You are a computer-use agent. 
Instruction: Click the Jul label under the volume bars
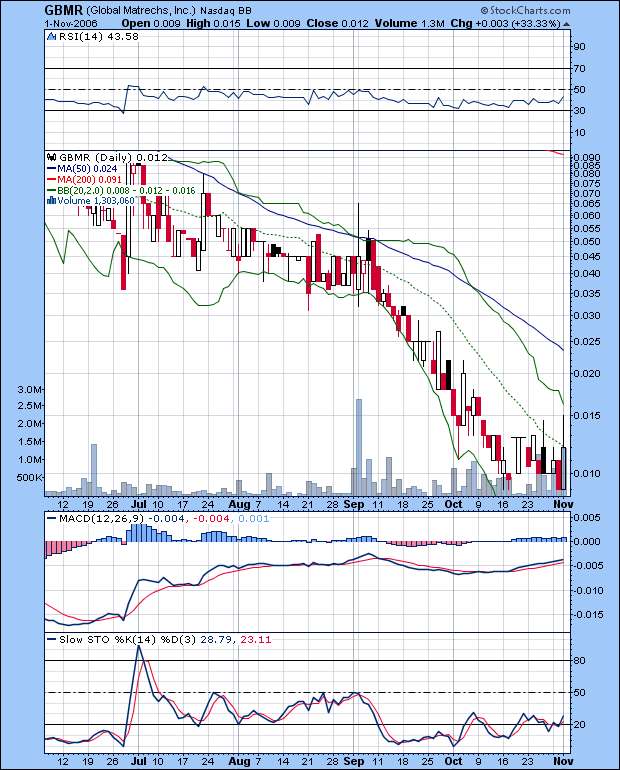pyautogui.click(x=139, y=504)
